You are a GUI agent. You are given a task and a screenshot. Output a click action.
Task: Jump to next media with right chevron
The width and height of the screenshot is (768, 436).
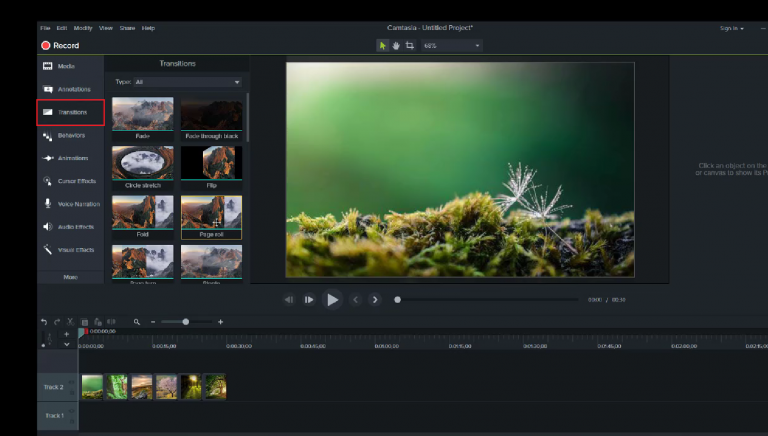tap(375, 299)
